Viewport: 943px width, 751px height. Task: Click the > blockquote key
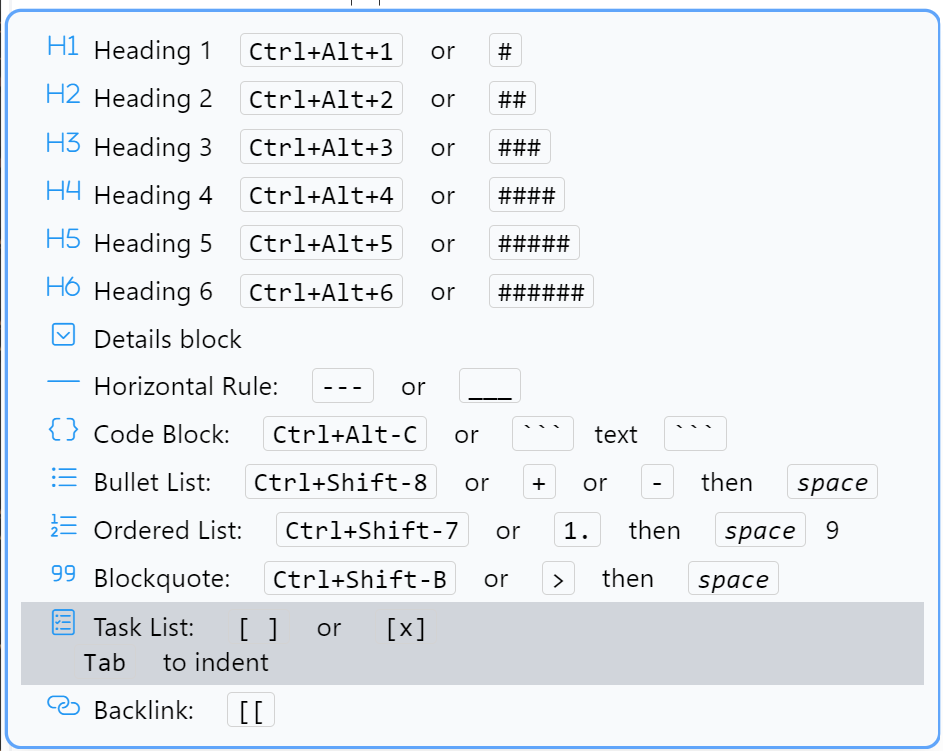click(558, 578)
